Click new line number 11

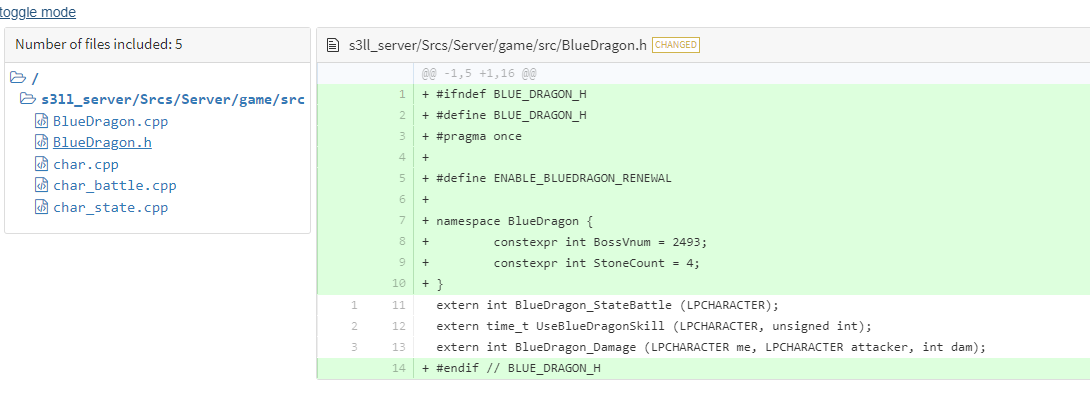(398, 305)
